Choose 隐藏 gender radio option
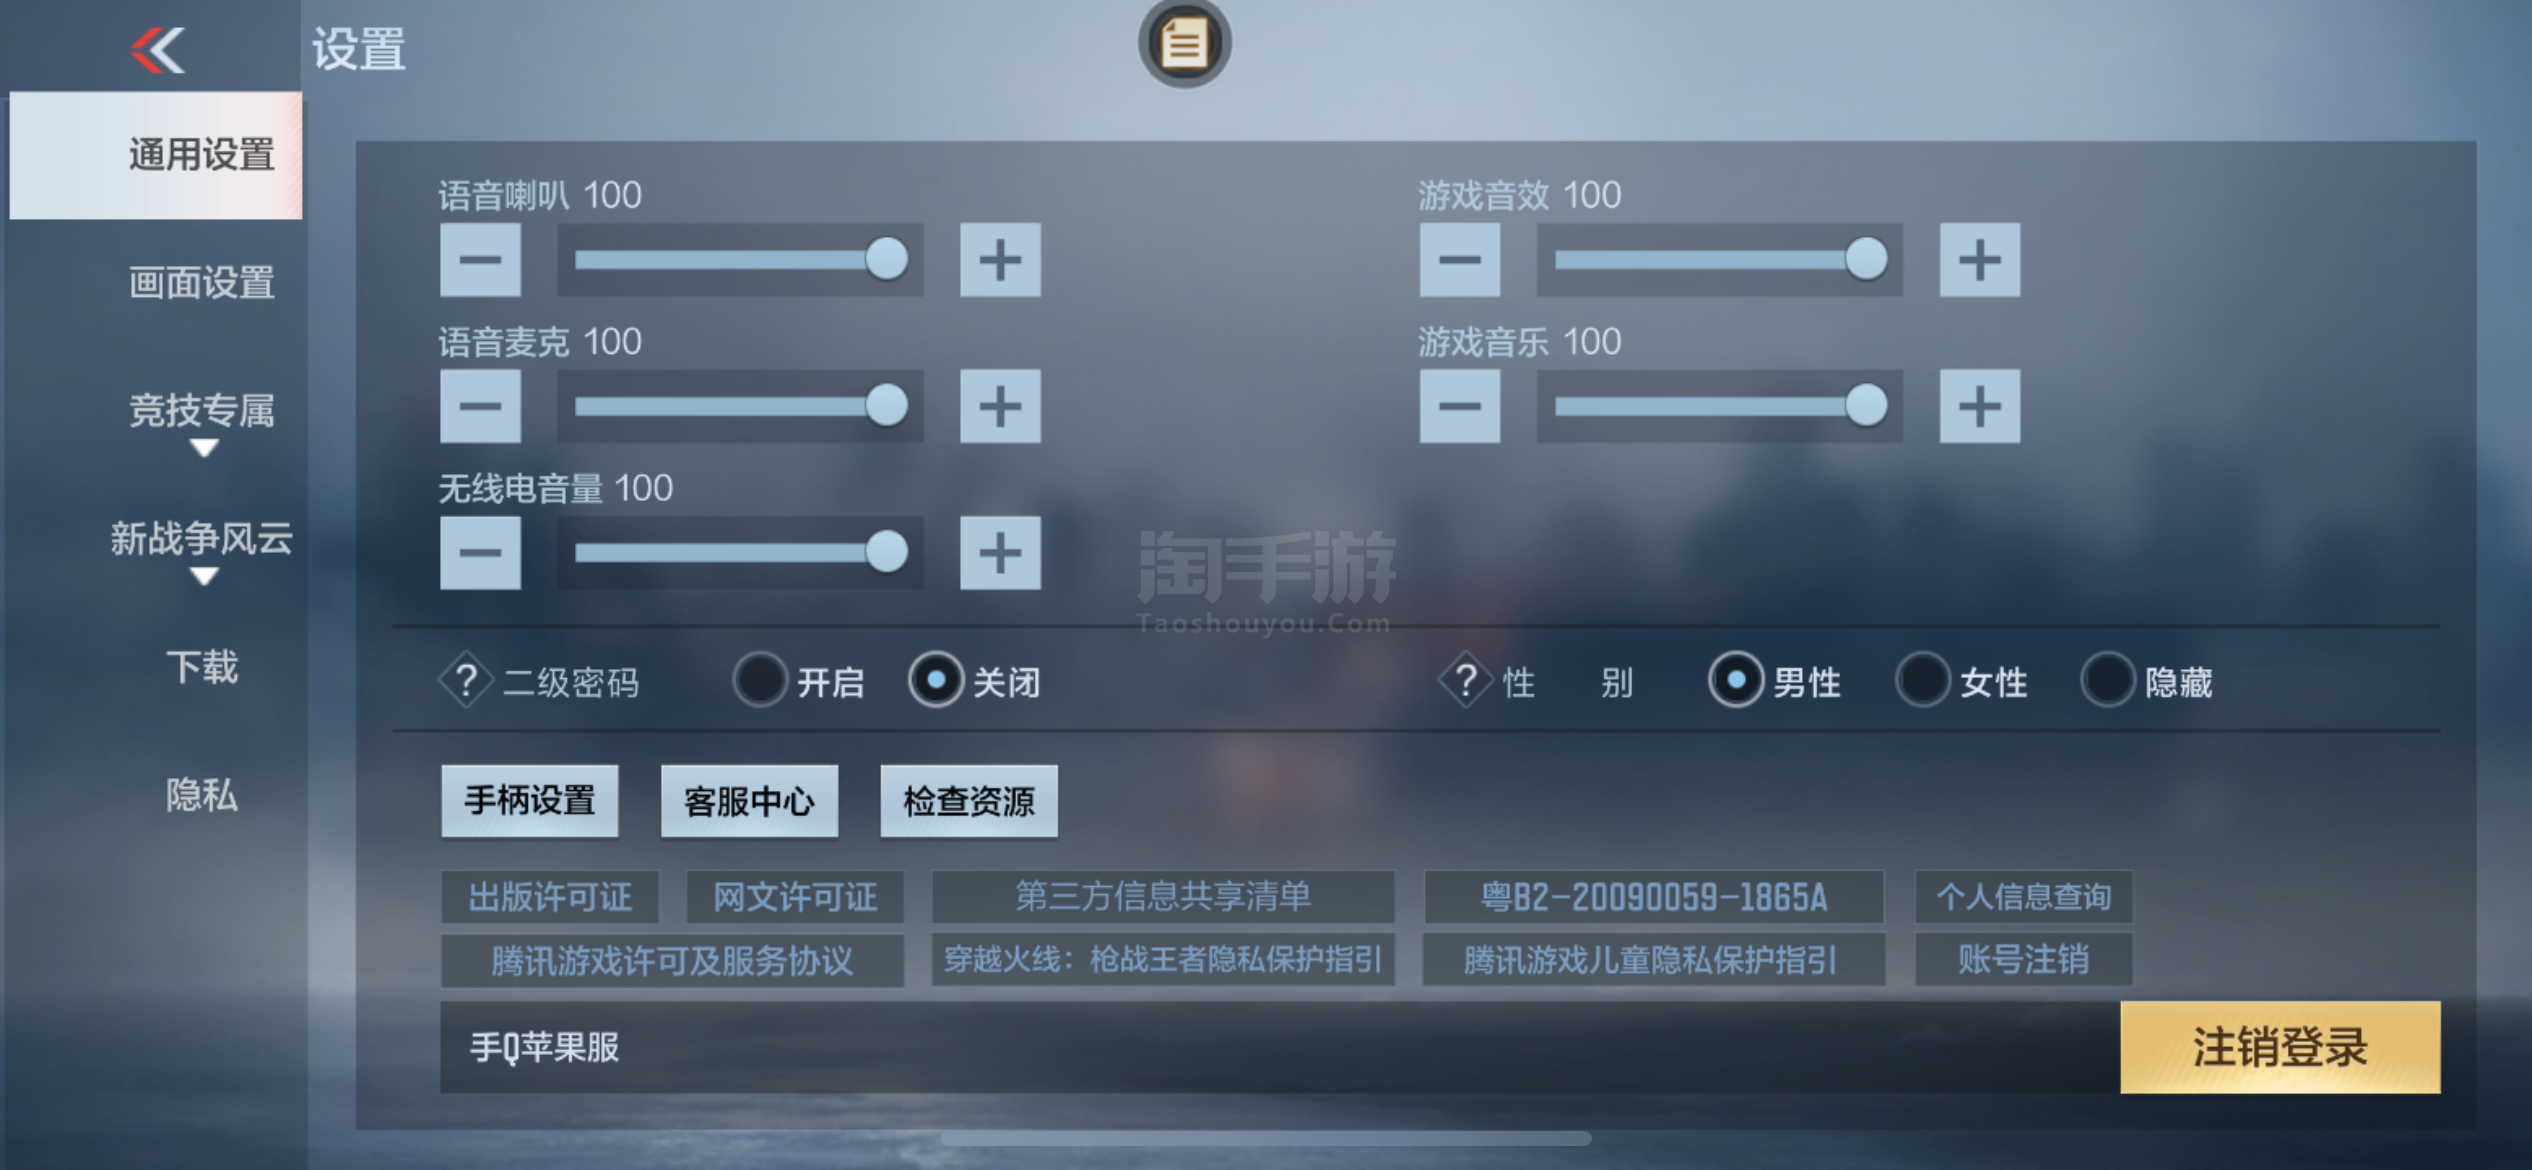Screen dimensions: 2532x1170 2108,681
